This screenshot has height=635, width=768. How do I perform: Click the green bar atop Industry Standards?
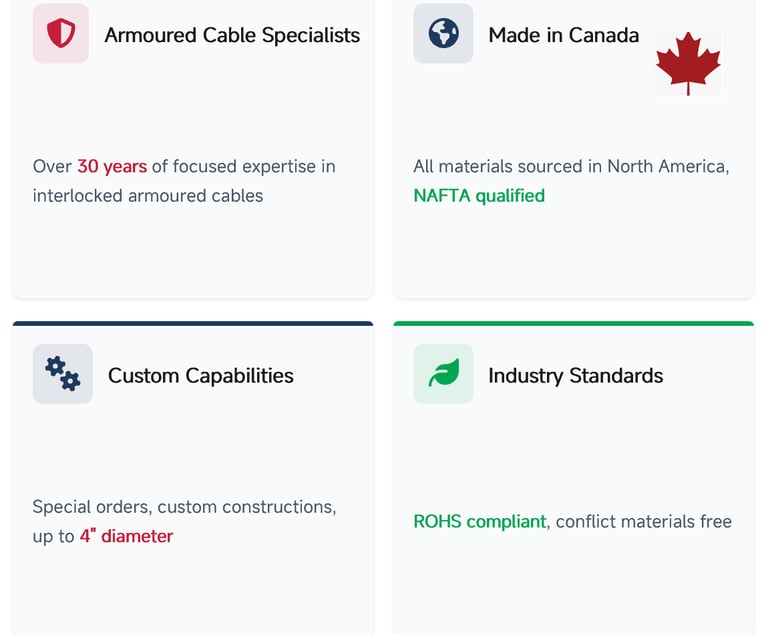[x=574, y=324]
